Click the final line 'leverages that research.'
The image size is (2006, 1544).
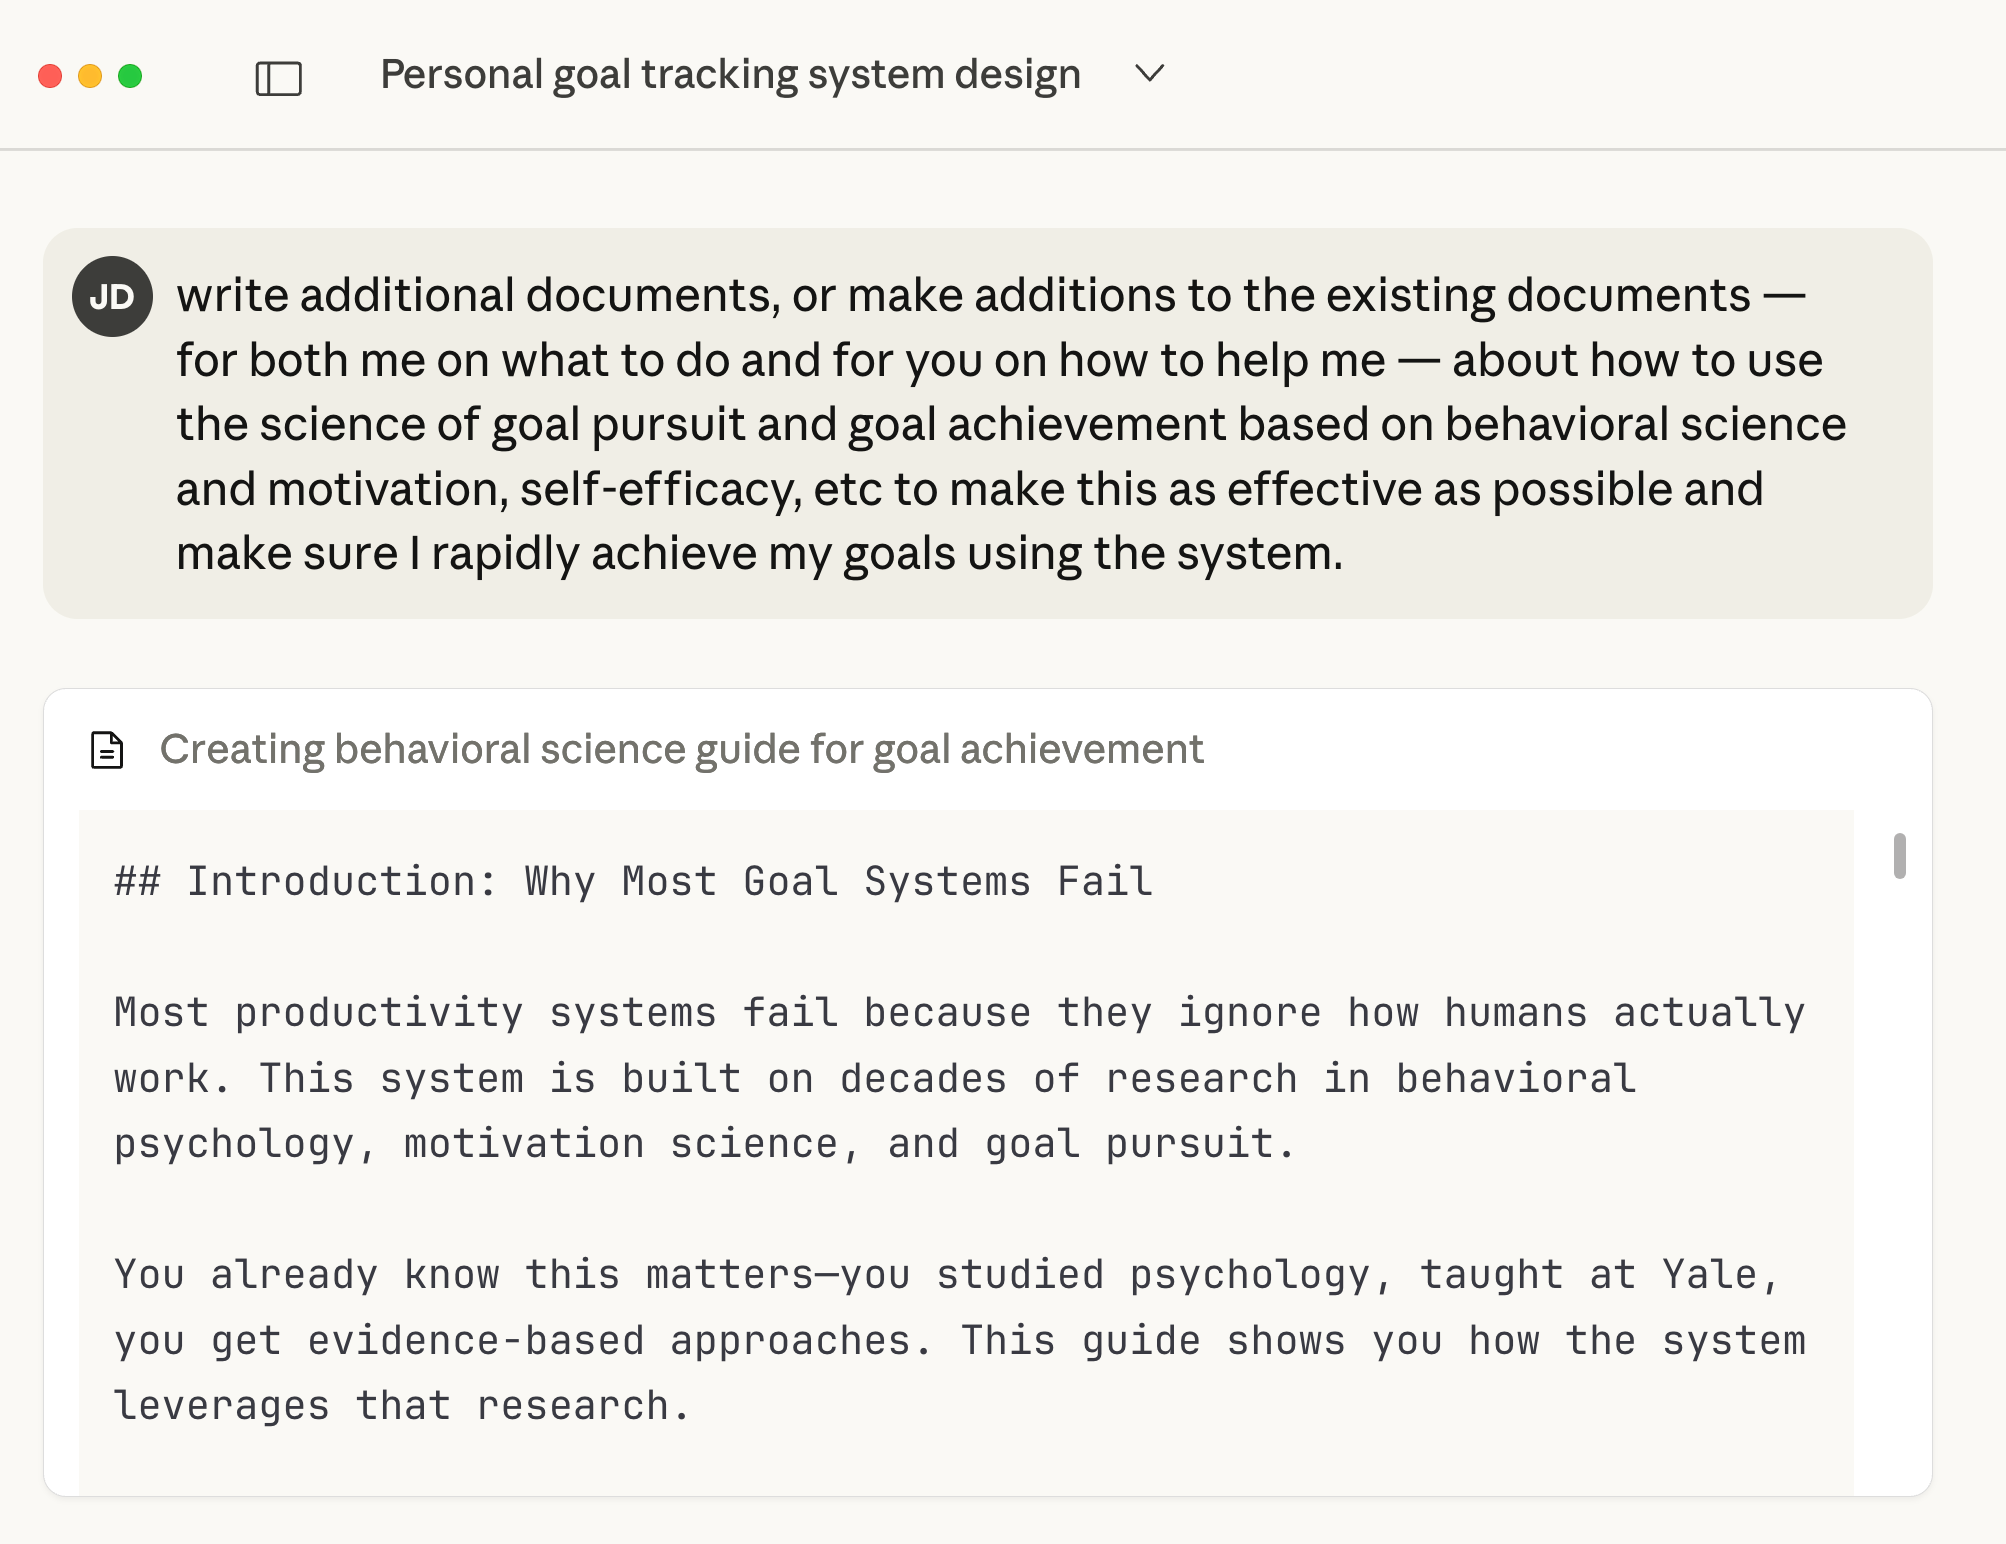pyautogui.click(x=402, y=1406)
